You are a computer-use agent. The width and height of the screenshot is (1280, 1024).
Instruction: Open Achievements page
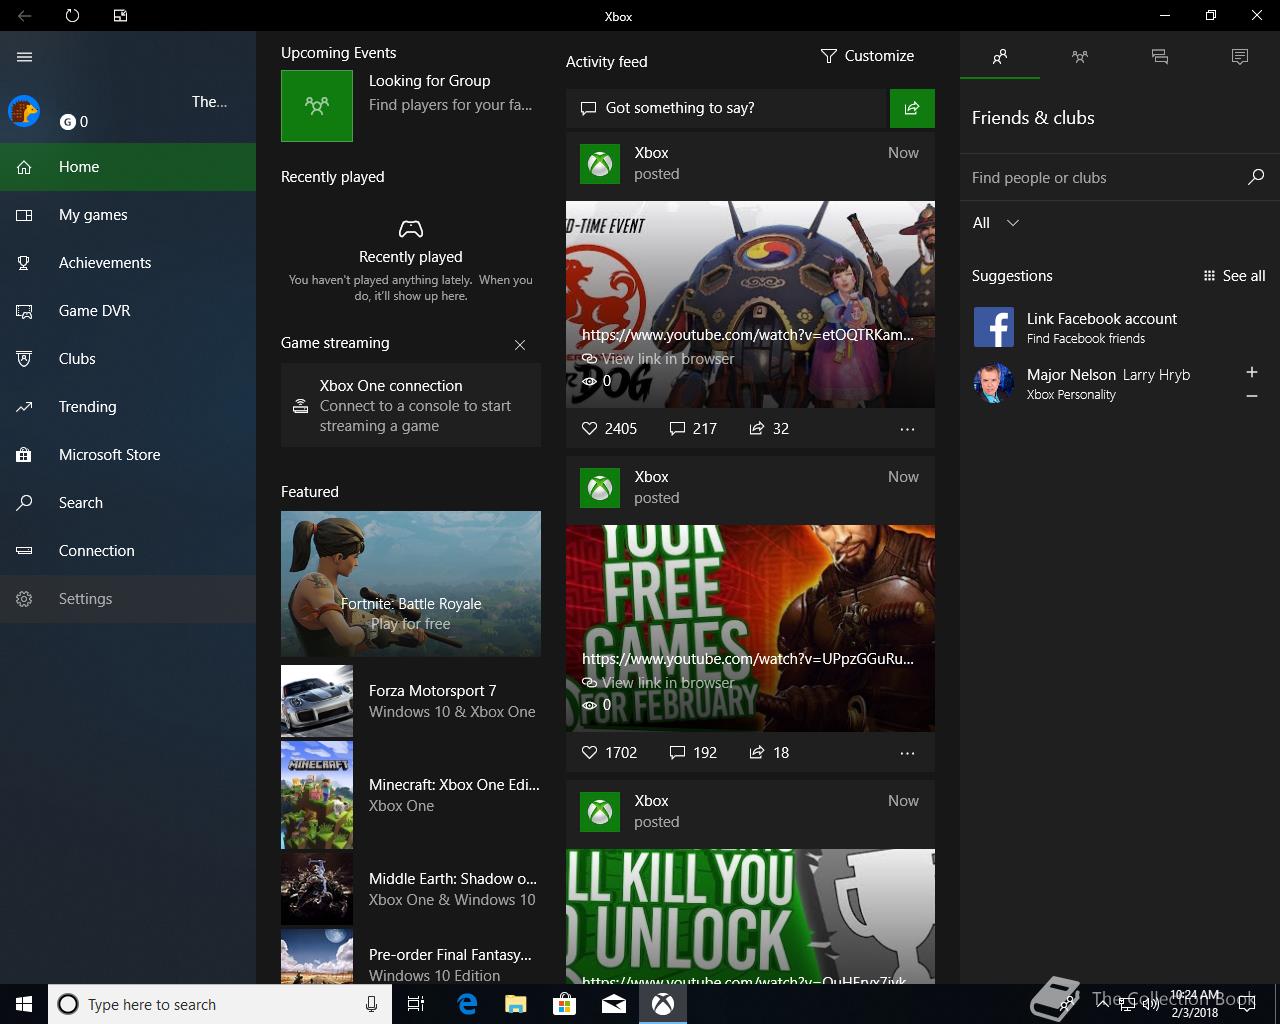coord(128,263)
